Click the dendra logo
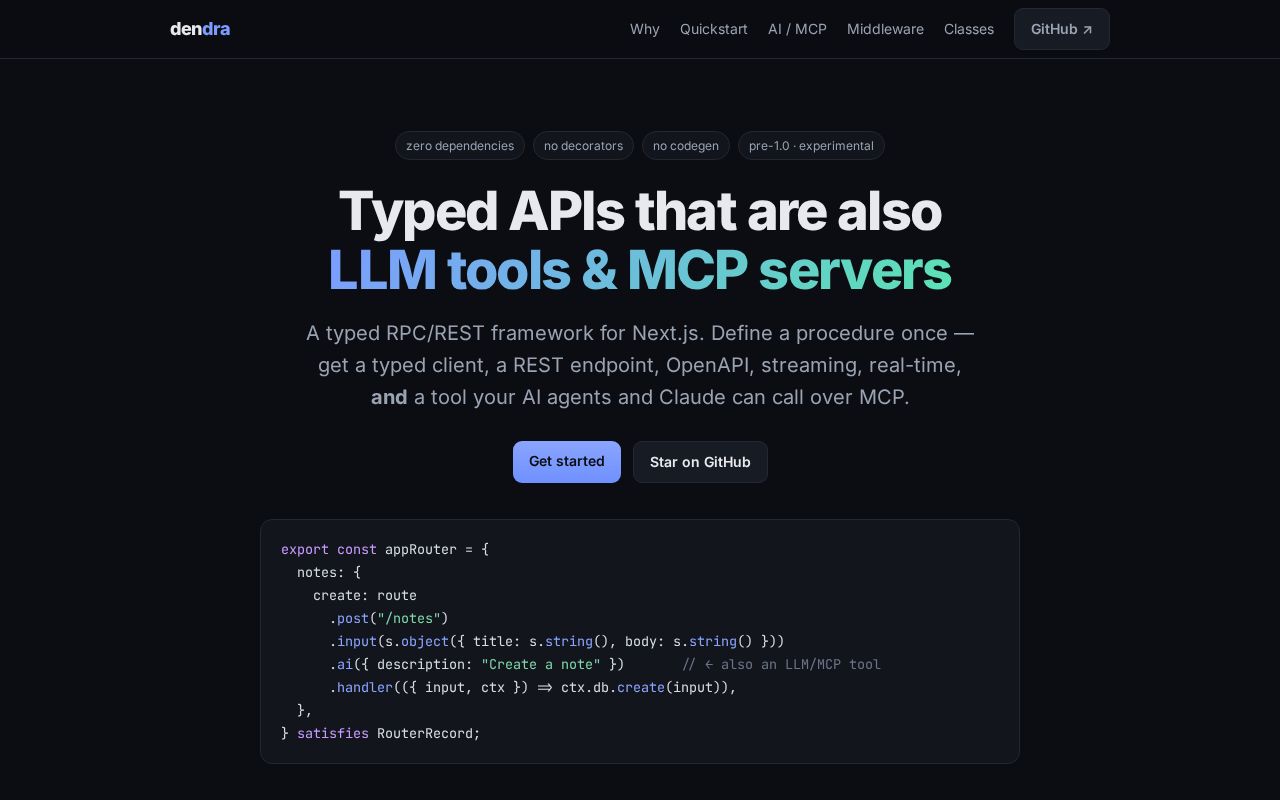1280x800 pixels. (x=200, y=29)
